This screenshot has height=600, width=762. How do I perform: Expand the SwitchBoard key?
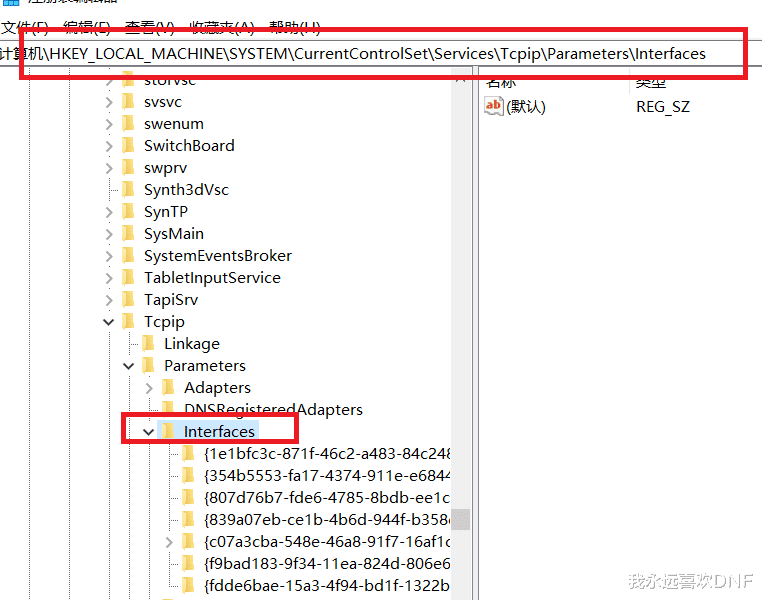point(109,146)
